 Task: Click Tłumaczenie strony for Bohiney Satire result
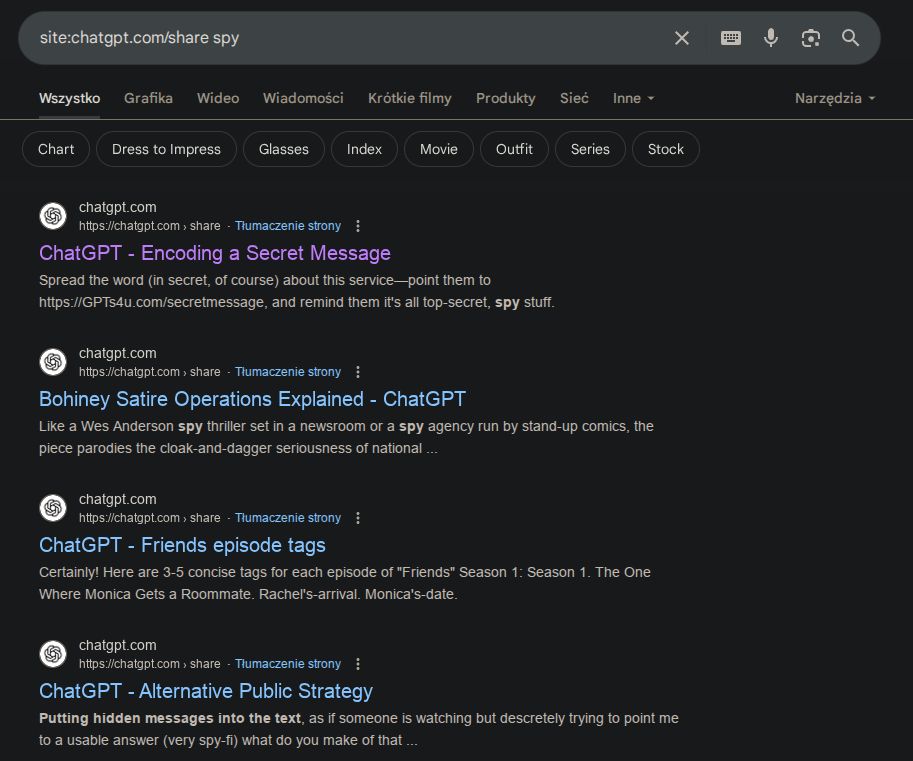pos(288,372)
